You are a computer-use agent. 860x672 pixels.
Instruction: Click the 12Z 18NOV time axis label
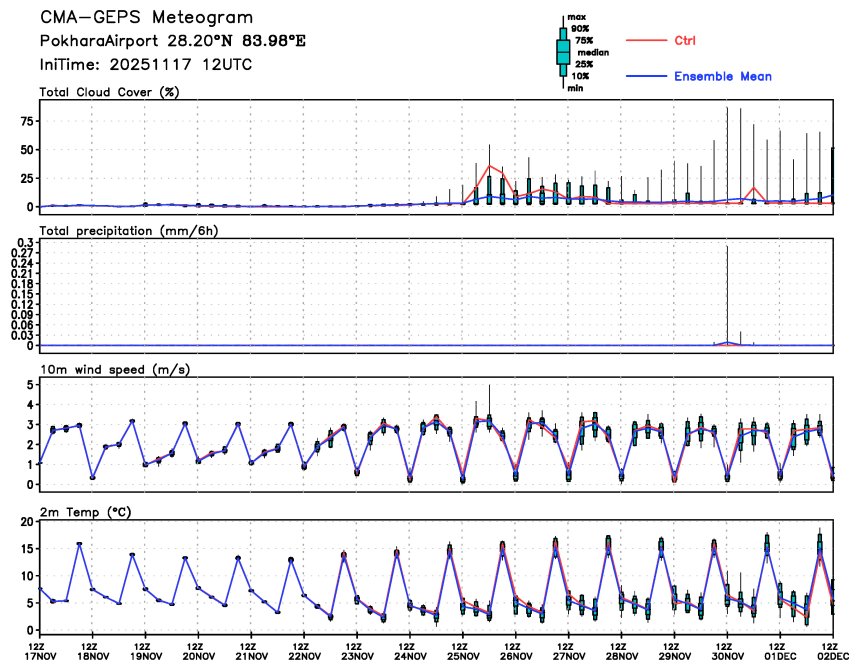point(93,652)
